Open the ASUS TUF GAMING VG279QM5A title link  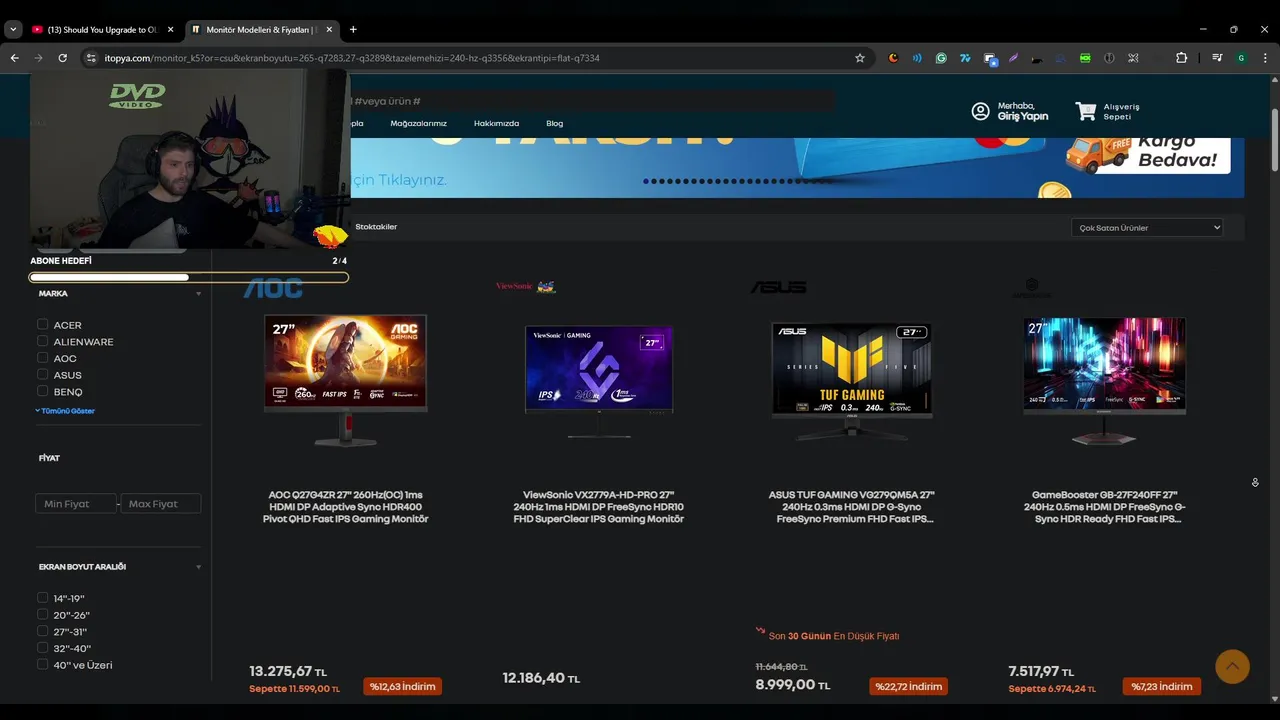pyautogui.click(x=852, y=507)
